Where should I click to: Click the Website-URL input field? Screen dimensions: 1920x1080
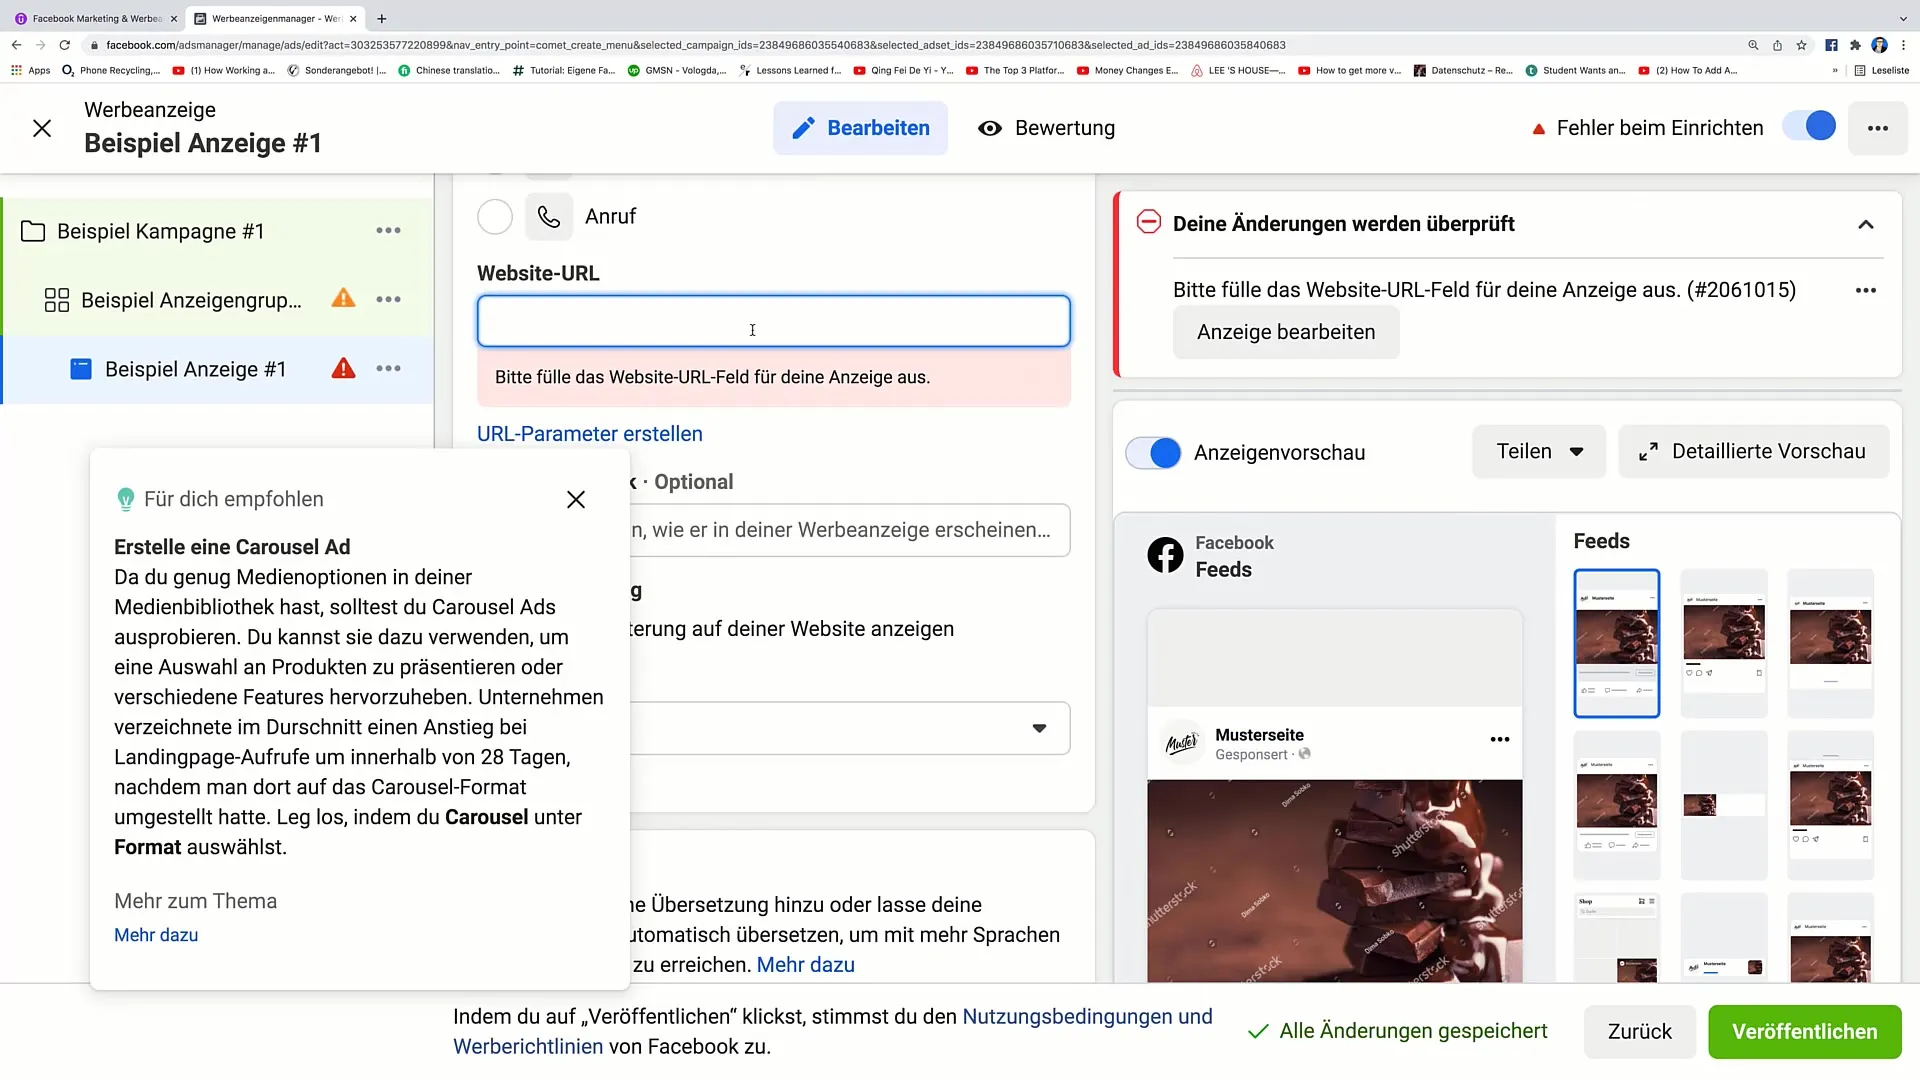(774, 320)
